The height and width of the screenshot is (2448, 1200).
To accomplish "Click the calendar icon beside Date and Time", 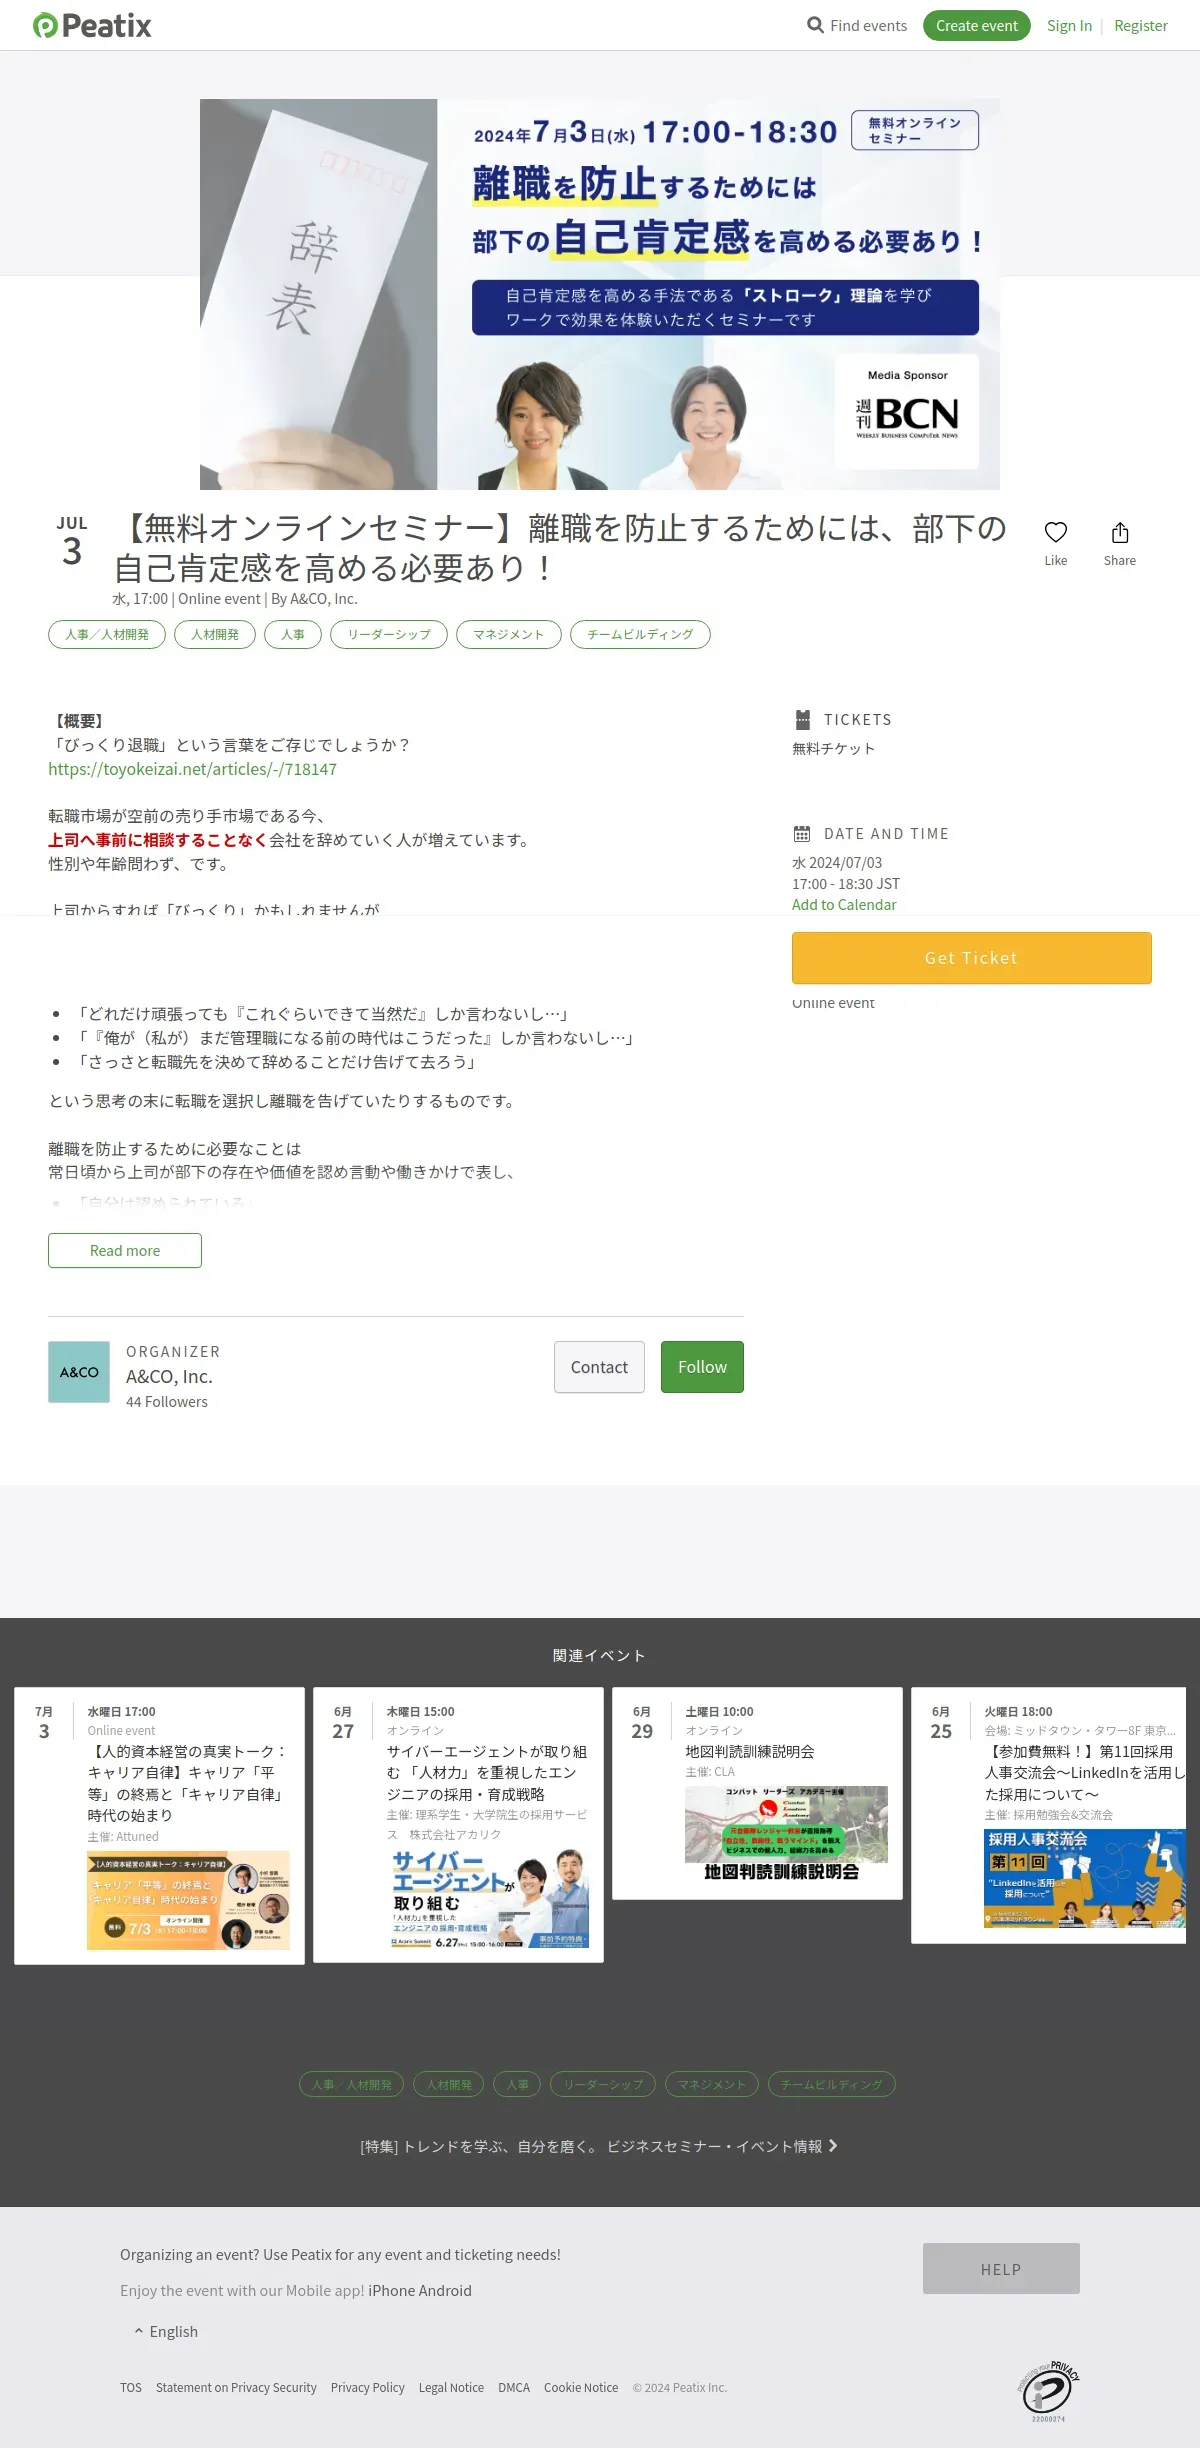I will [x=802, y=833].
